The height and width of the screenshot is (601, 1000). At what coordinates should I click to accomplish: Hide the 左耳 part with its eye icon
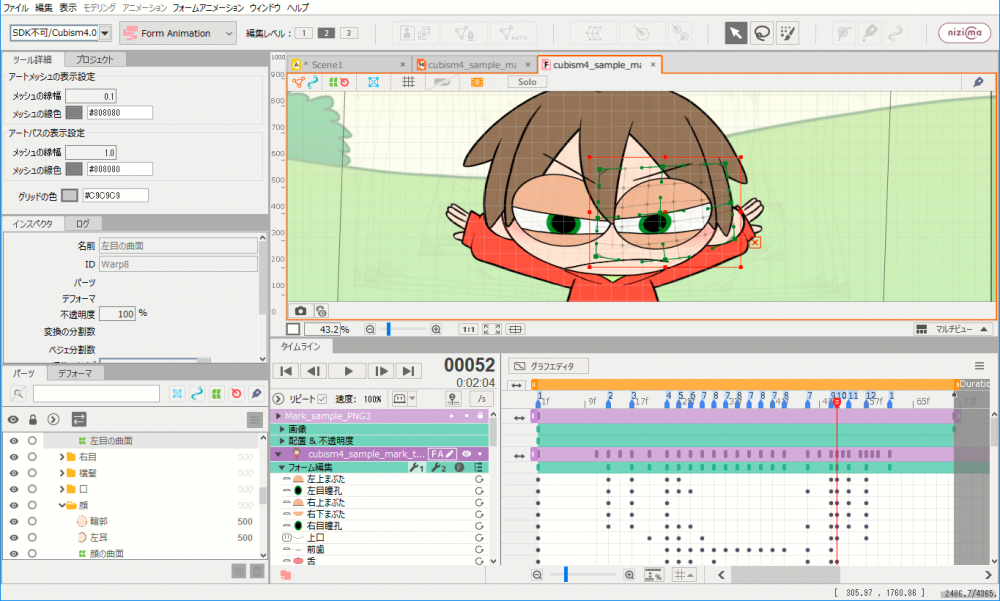[x=13, y=537]
